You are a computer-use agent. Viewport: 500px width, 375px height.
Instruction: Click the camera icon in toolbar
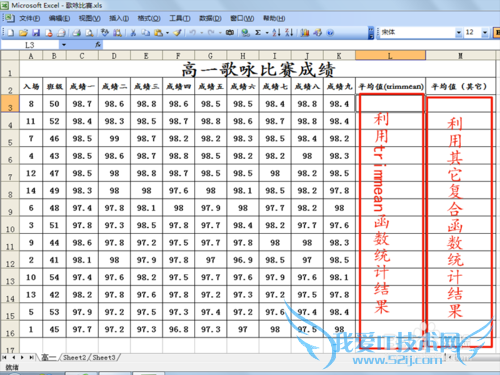click(230, 33)
